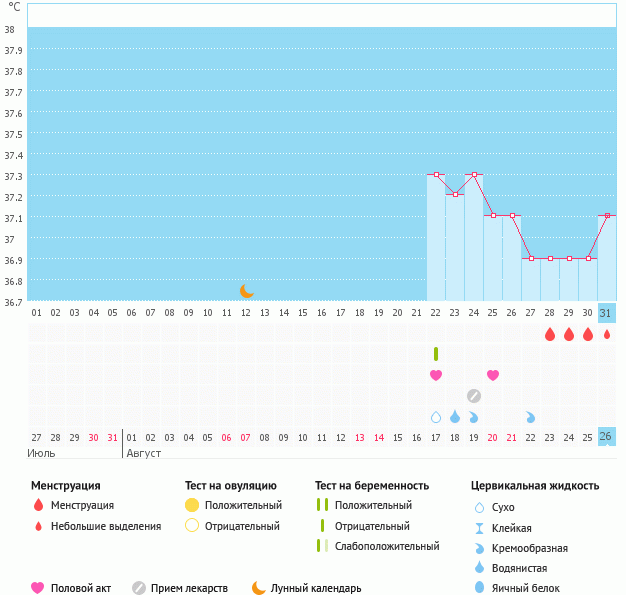
Task: Click the pink heart on August 20
Action: (493, 375)
